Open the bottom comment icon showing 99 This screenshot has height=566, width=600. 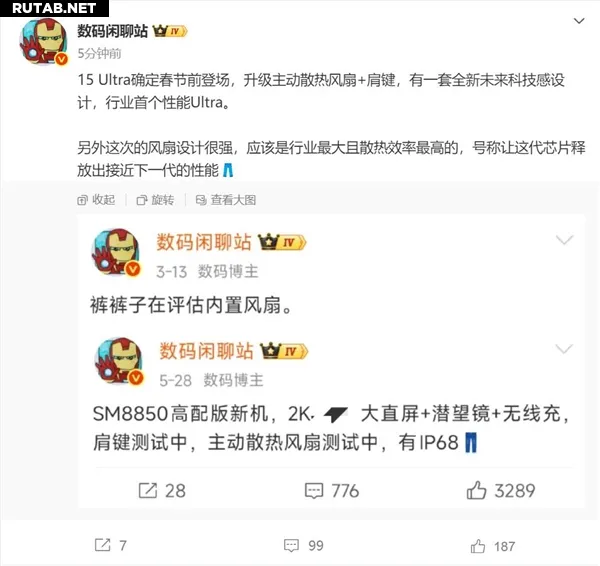[303, 545]
